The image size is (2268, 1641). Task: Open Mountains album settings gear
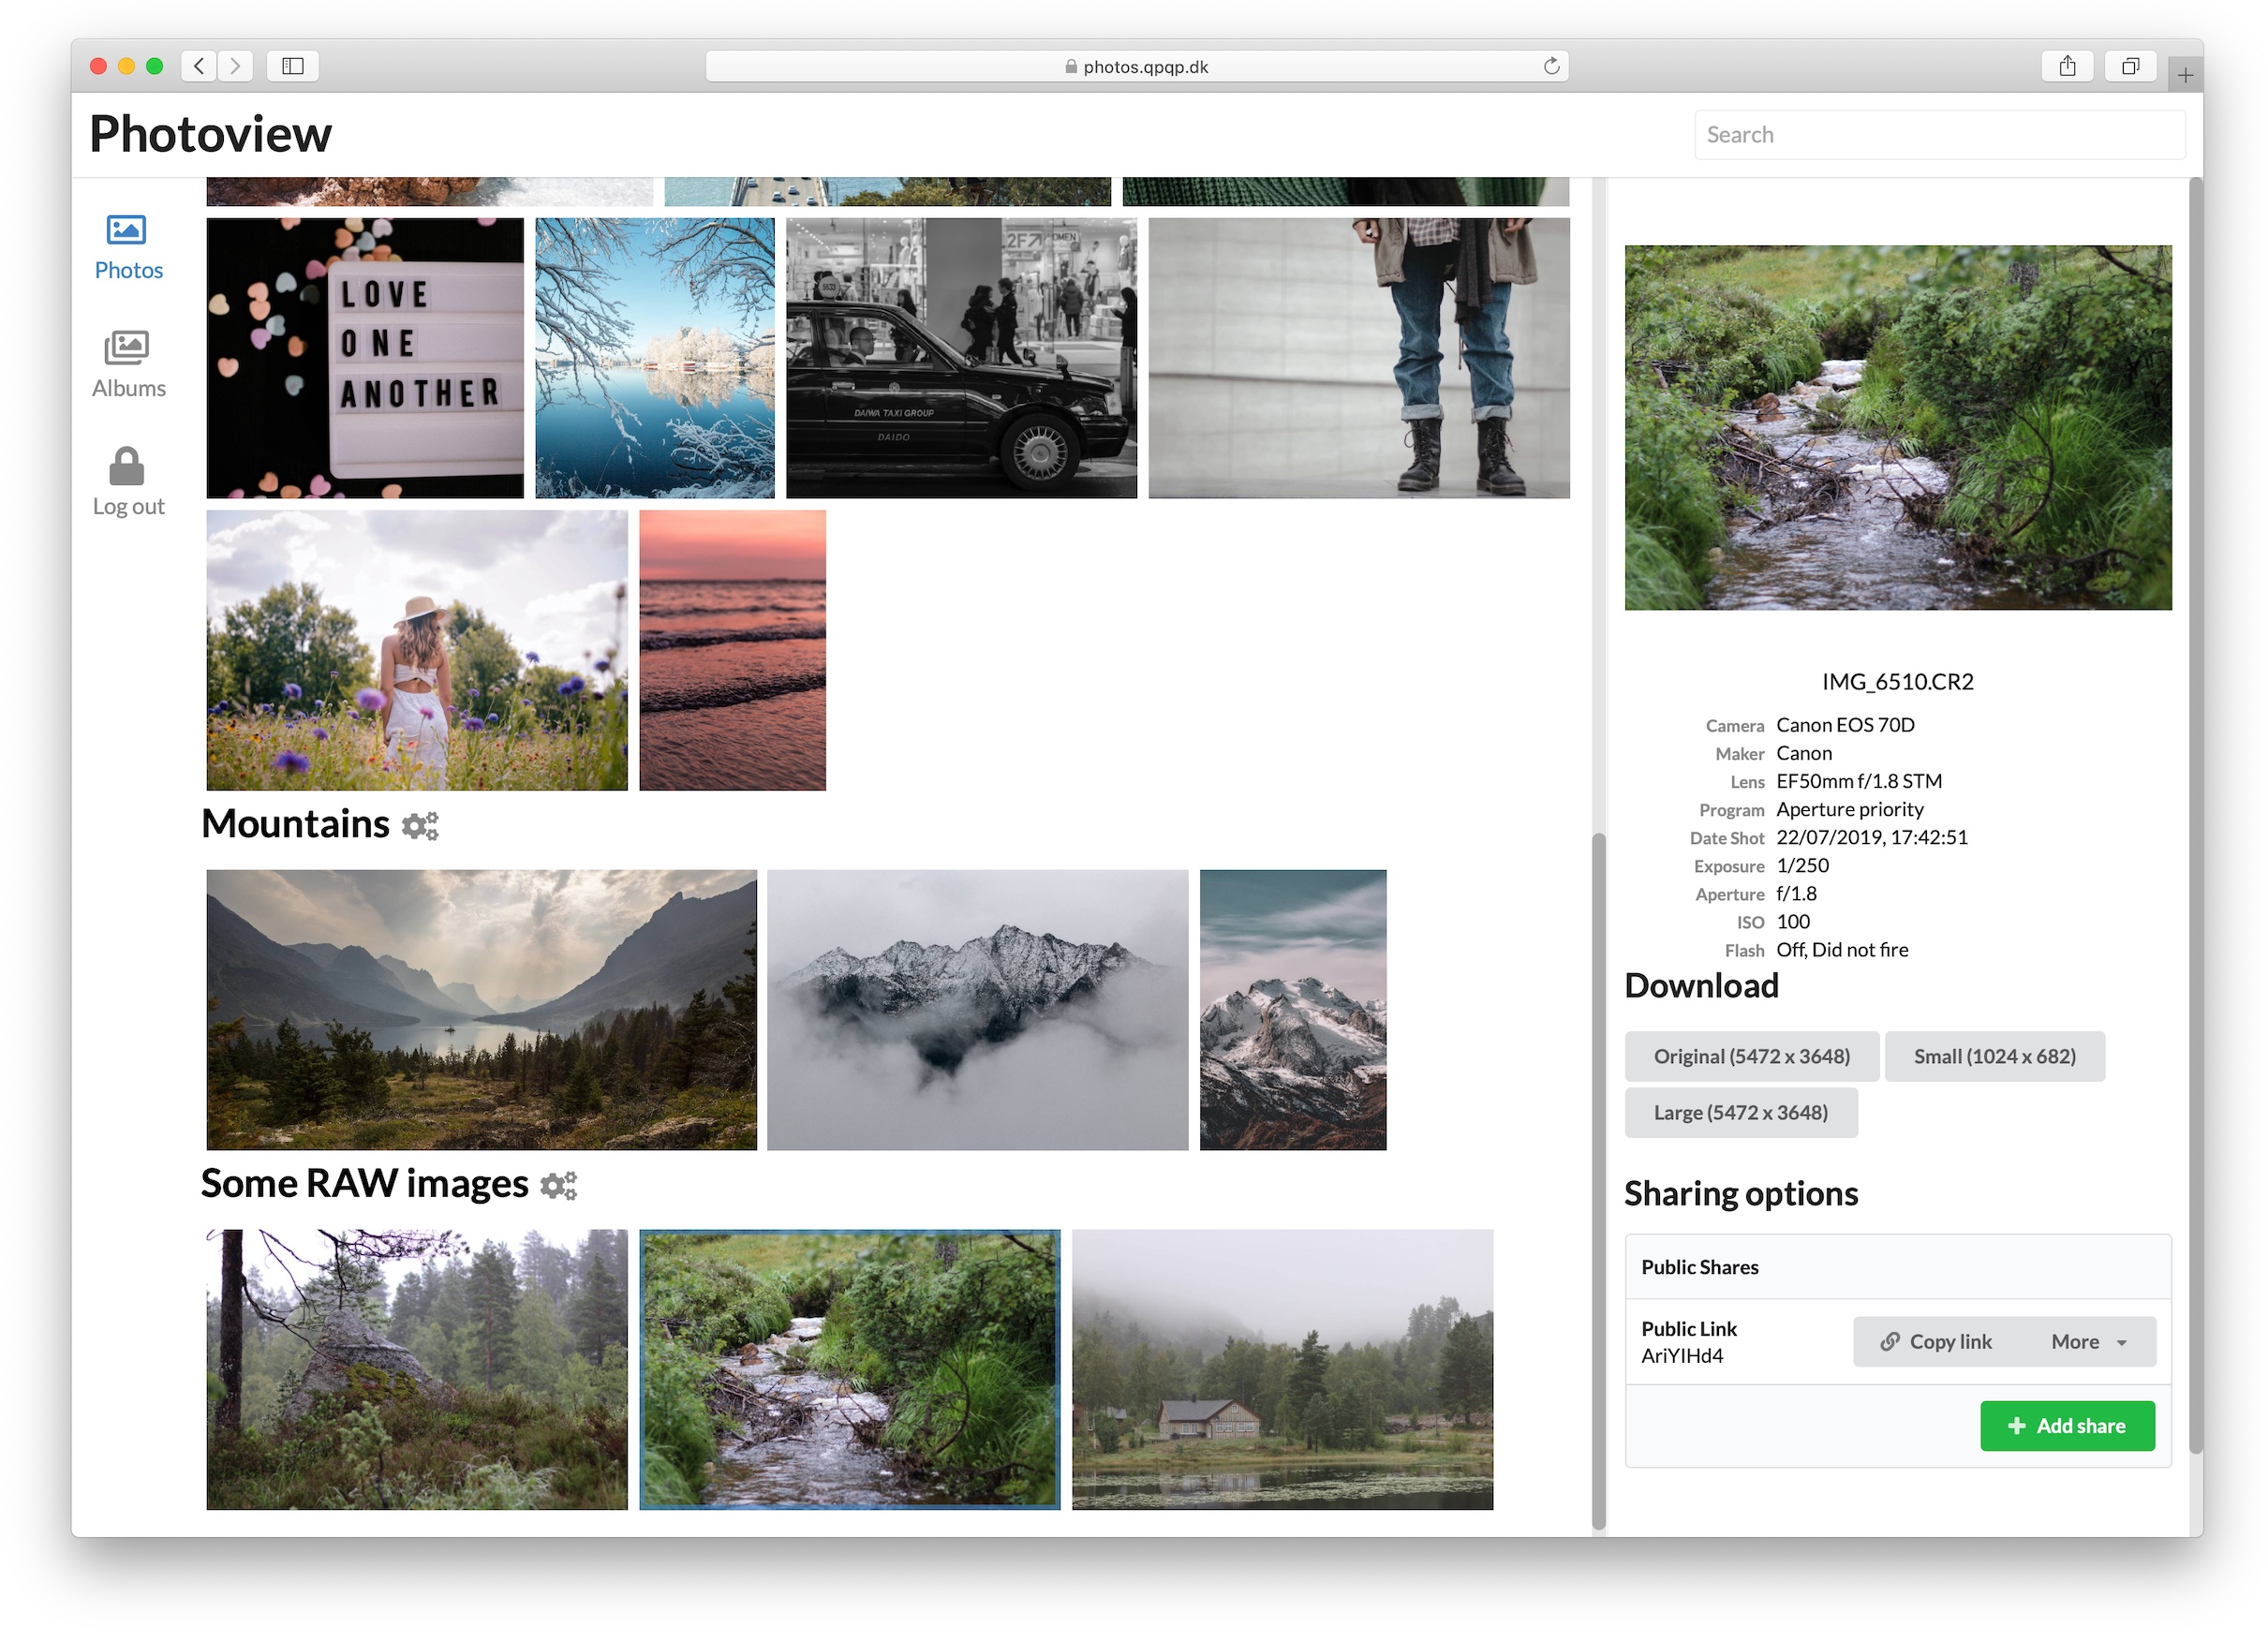(420, 826)
